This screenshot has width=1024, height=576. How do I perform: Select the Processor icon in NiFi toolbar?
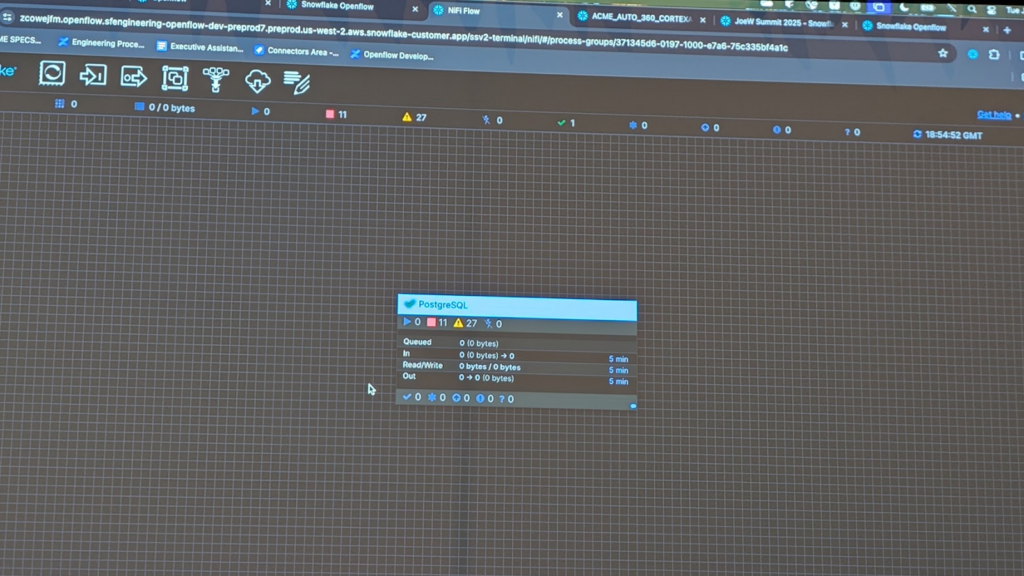point(52,73)
